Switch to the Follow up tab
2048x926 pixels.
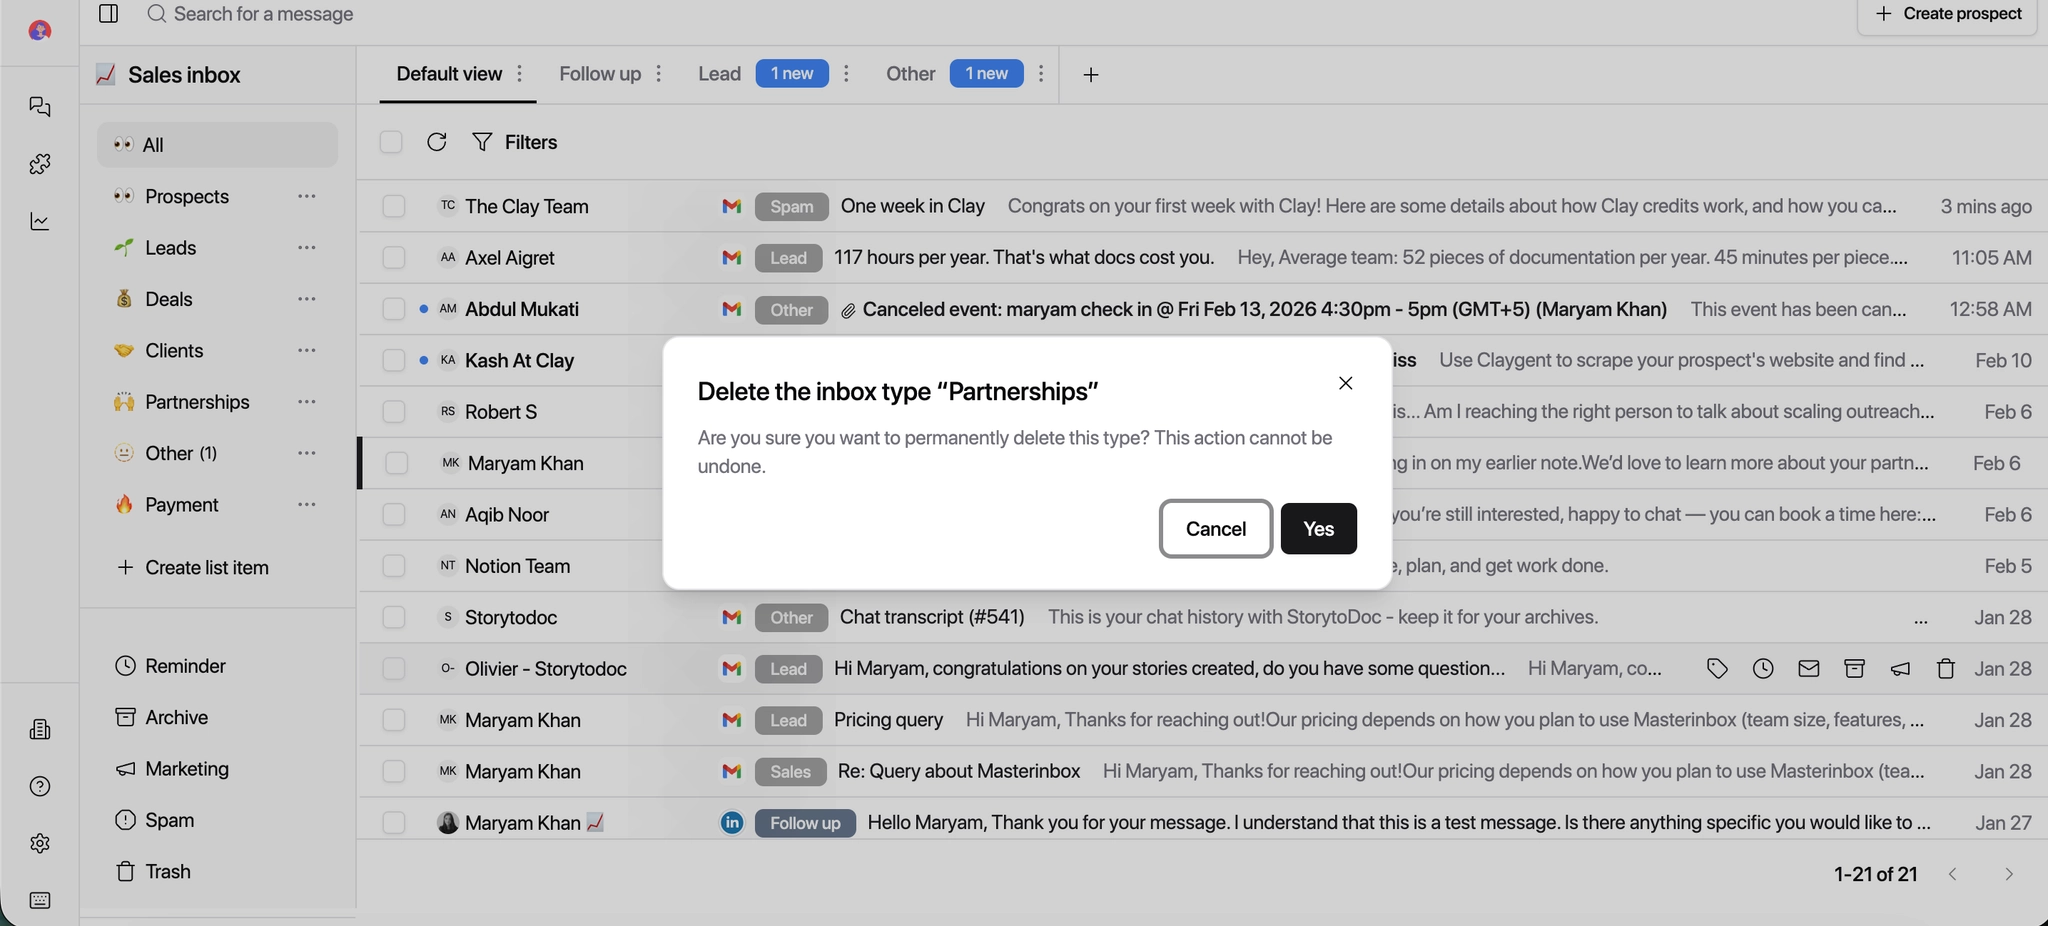coord(600,73)
